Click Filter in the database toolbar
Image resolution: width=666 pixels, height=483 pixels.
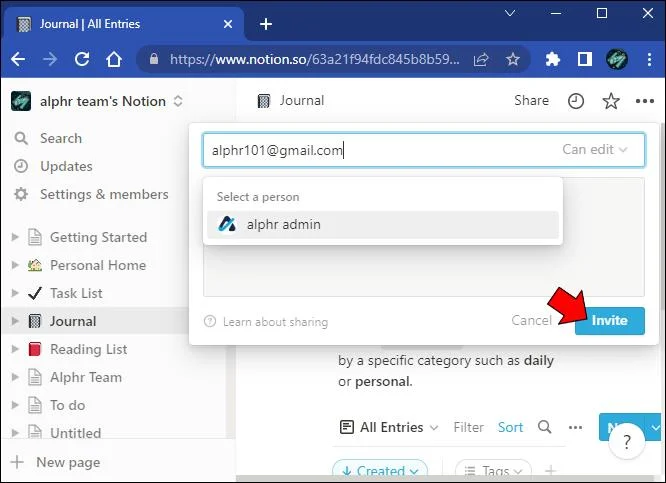tap(468, 427)
